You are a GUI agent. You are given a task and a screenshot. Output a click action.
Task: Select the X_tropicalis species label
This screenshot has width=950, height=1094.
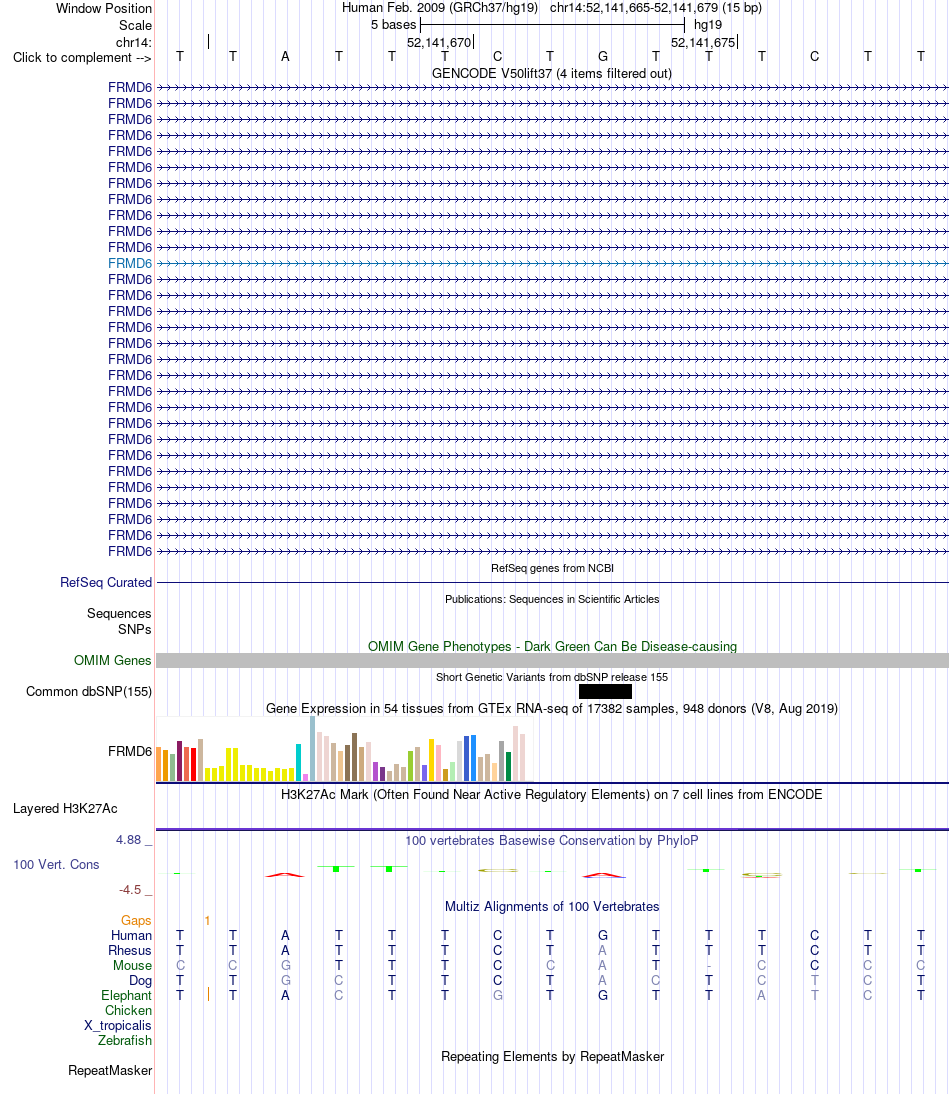coord(118,1026)
